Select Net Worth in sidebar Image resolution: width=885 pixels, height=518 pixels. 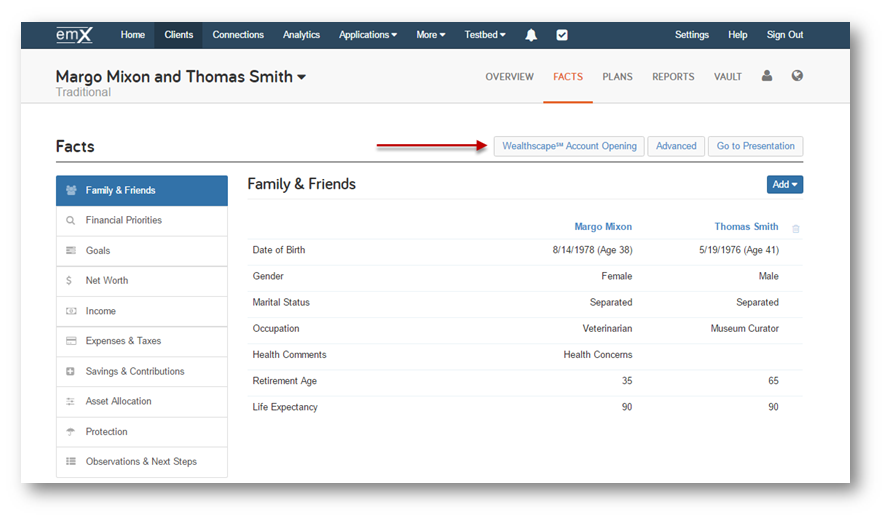(x=142, y=281)
